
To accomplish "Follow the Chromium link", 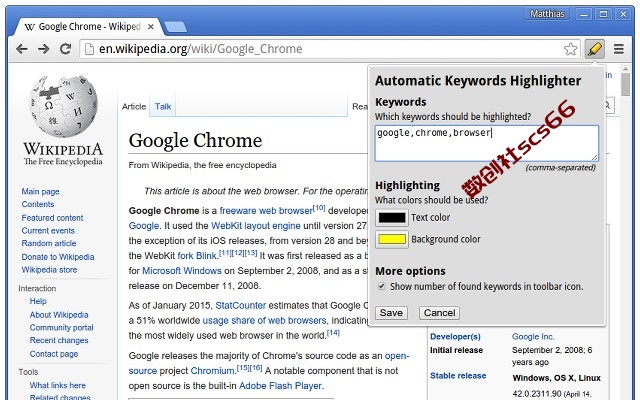I will pos(212,371).
